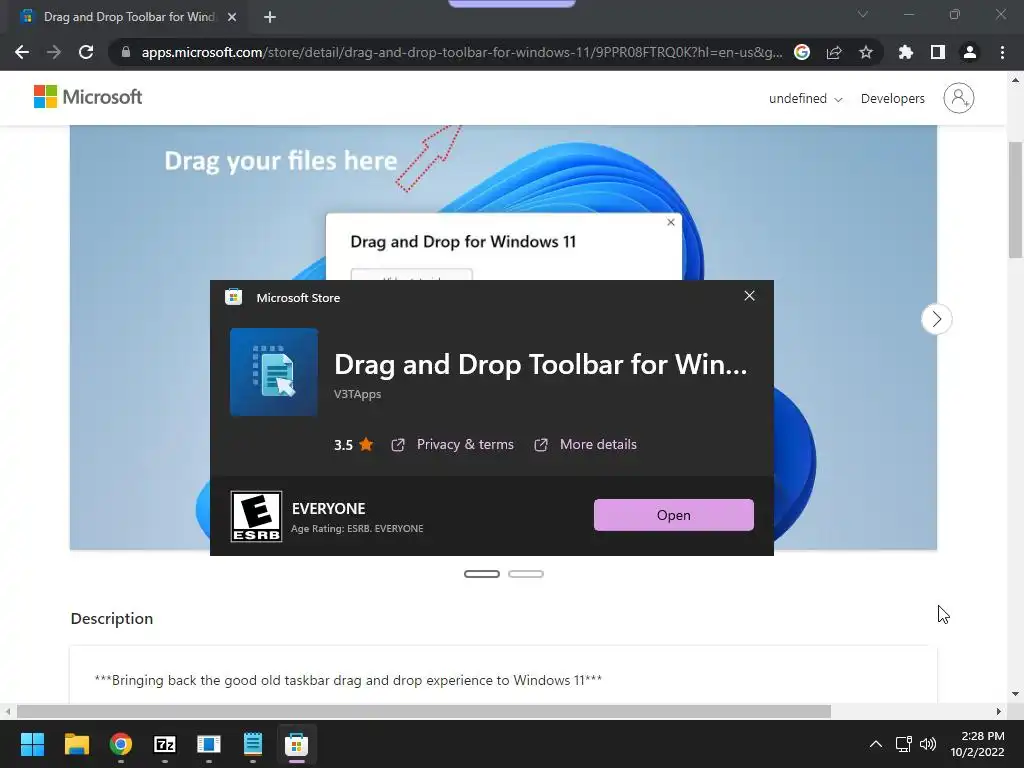Image resolution: width=1024 pixels, height=768 pixels.
Task: Open the Developers link
Action: pyautogui.click(x=892, y=99)
